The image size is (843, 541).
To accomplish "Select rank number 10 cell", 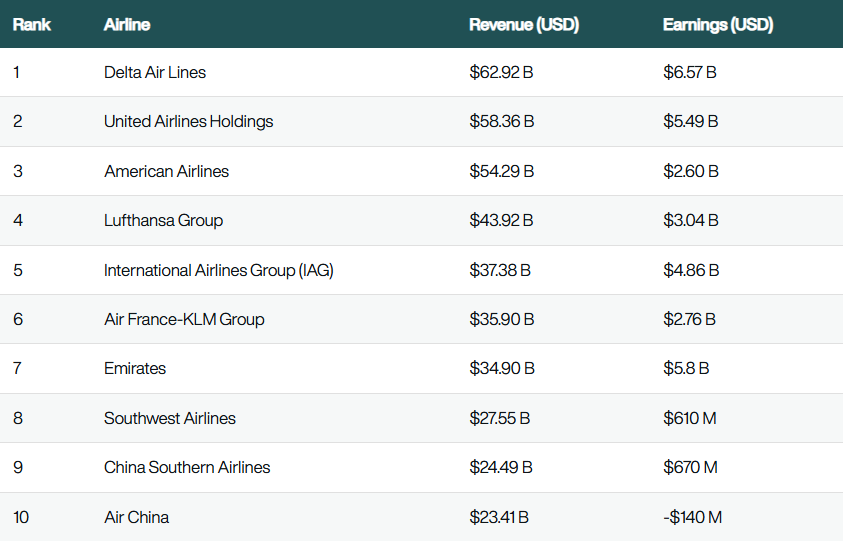I will pyautogui.click(x=21, y=517).
